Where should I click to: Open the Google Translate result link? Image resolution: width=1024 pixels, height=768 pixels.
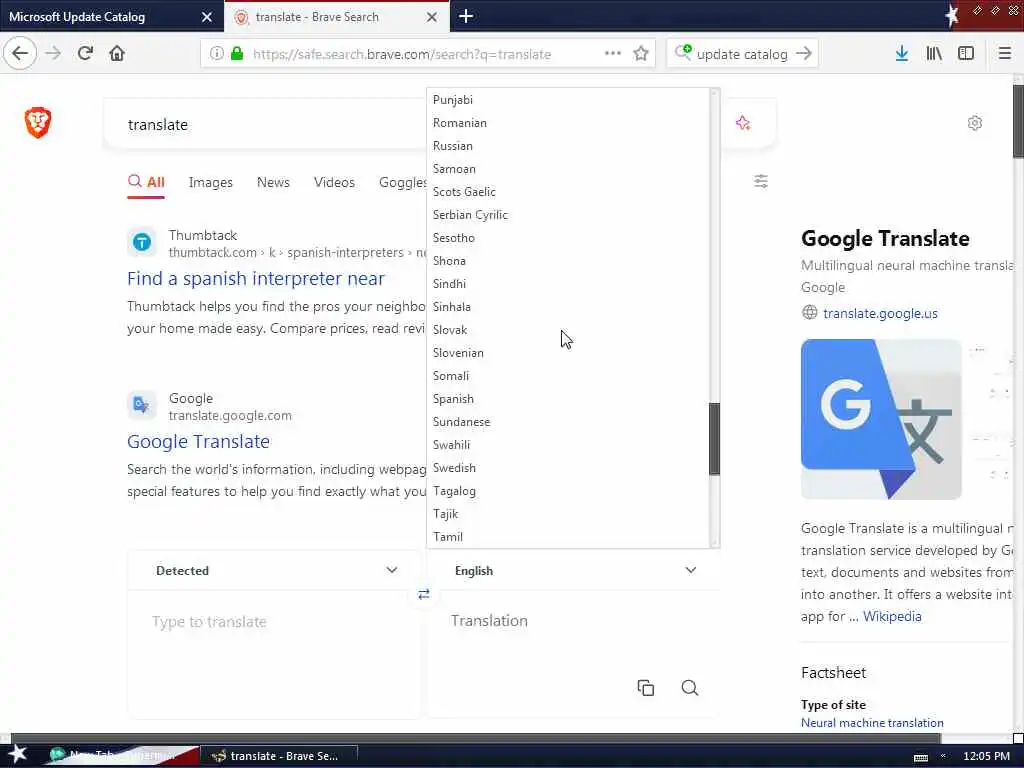click(x=198, y=441)
